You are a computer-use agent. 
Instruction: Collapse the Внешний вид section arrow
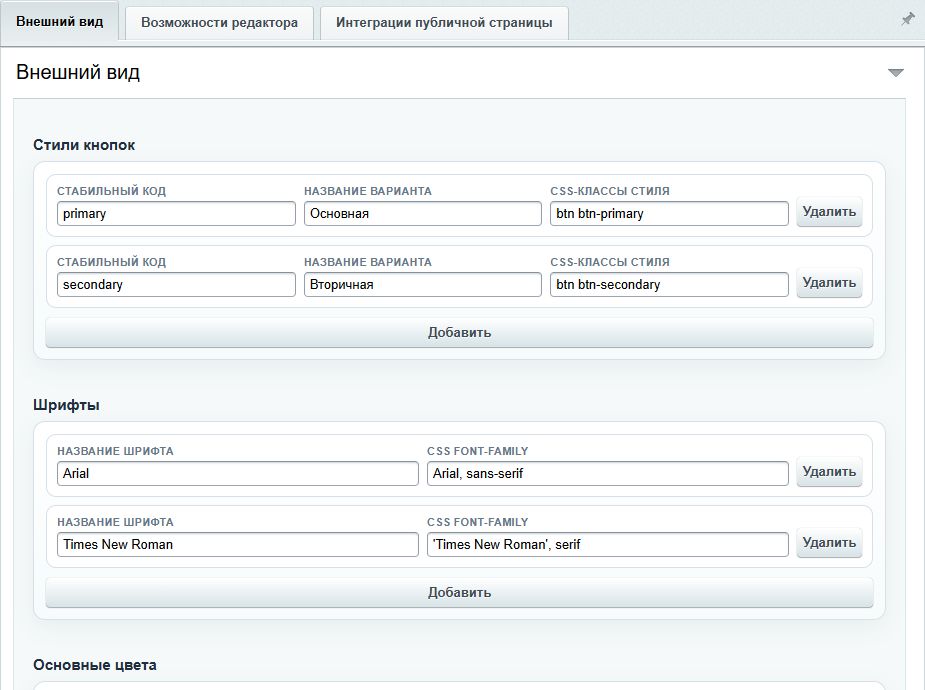pyautogui.click(x=896, y=73)
